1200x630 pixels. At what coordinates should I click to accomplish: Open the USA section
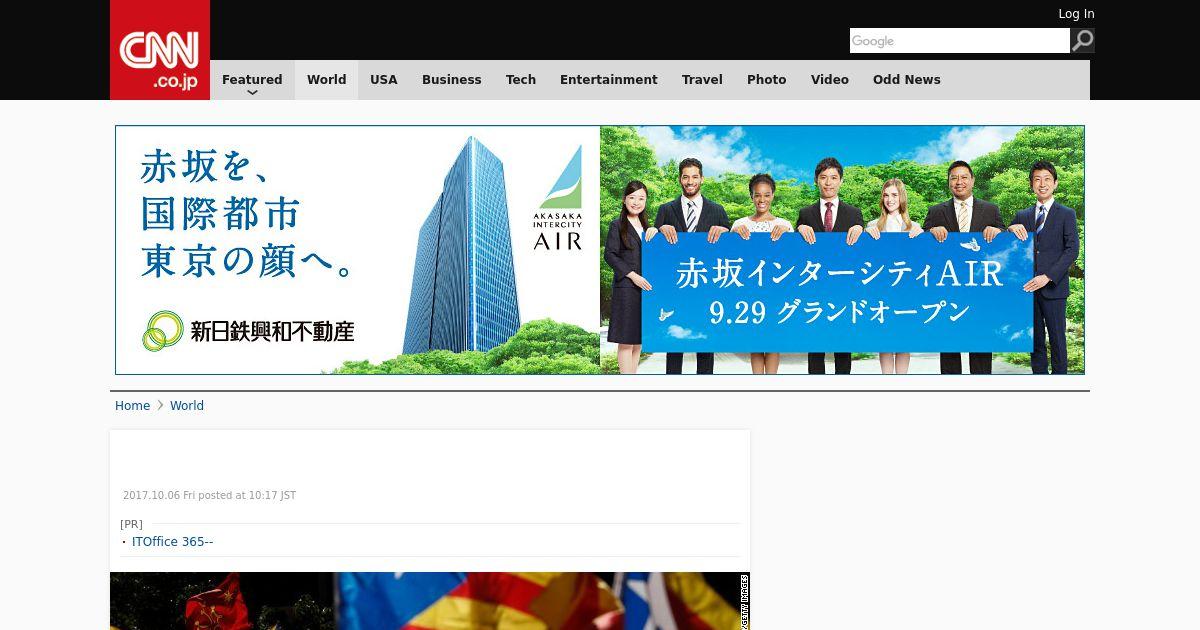[x=384, y=80]
